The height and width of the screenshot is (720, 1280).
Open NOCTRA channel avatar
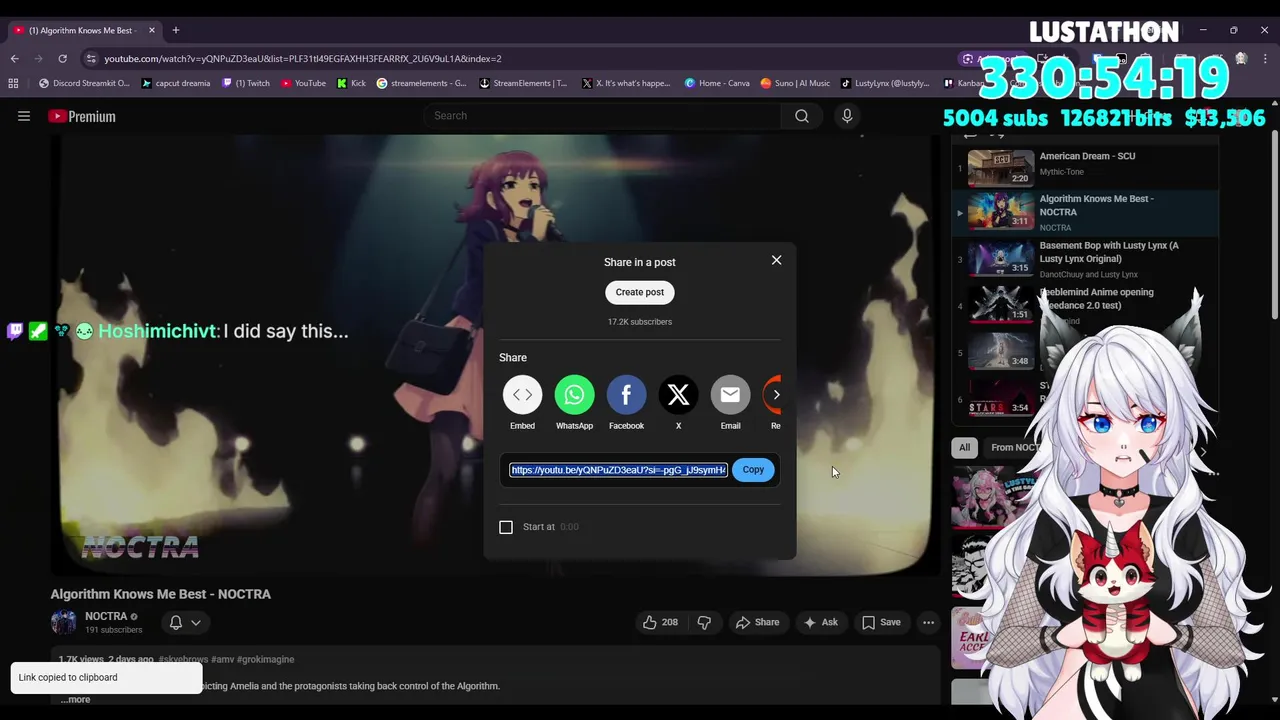pyautogui.click(x=63, y=622)
